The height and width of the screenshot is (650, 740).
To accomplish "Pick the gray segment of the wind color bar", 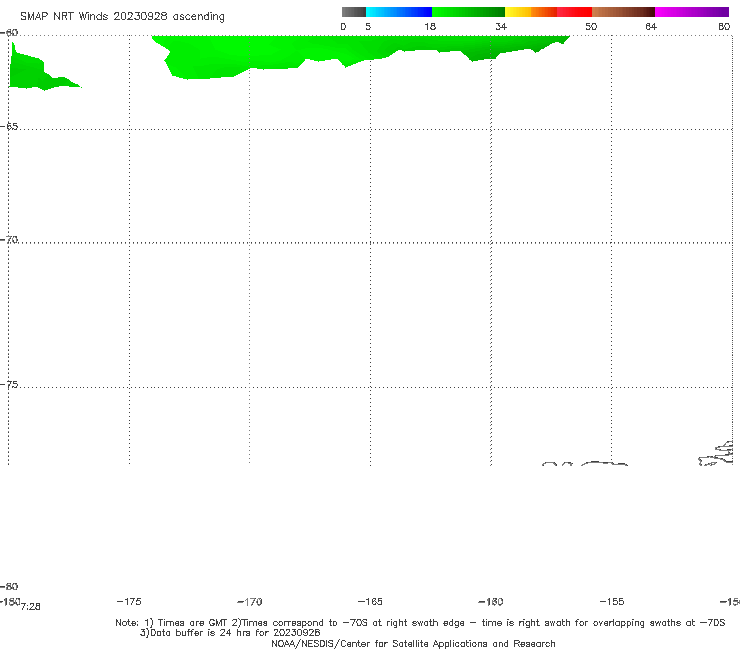I will [353, 12].
